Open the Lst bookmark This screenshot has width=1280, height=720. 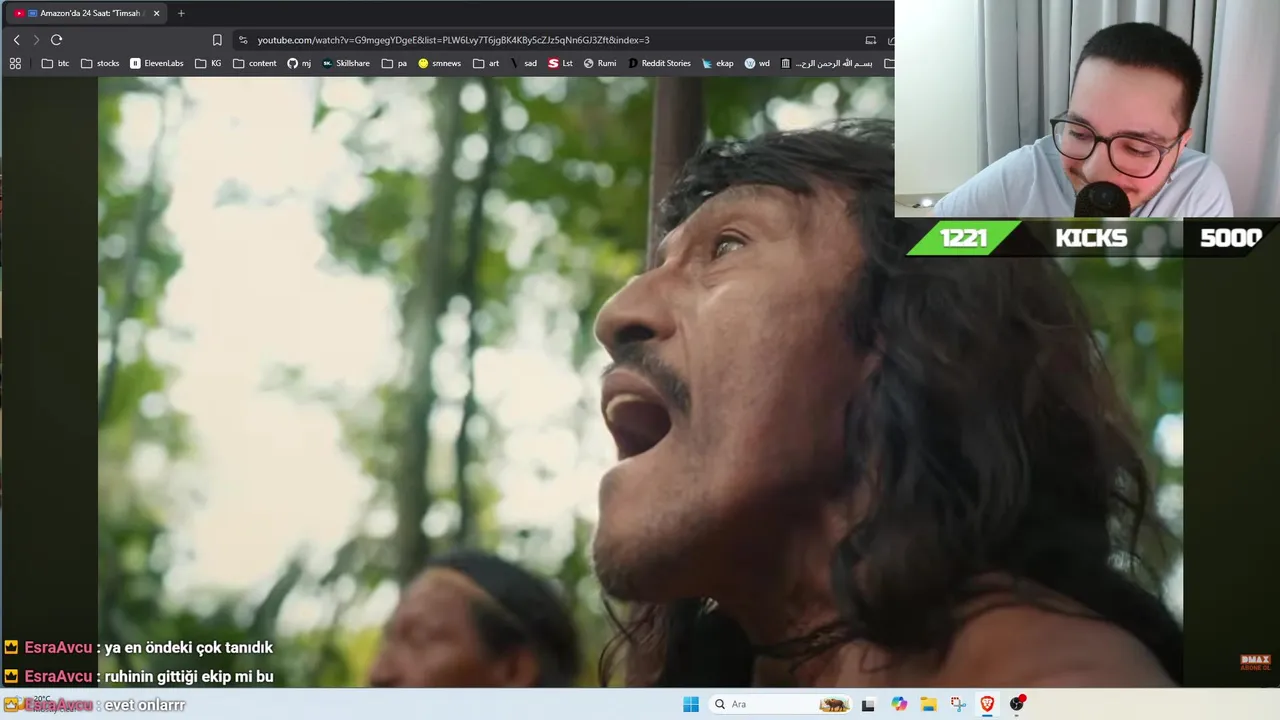coord(561,63)
